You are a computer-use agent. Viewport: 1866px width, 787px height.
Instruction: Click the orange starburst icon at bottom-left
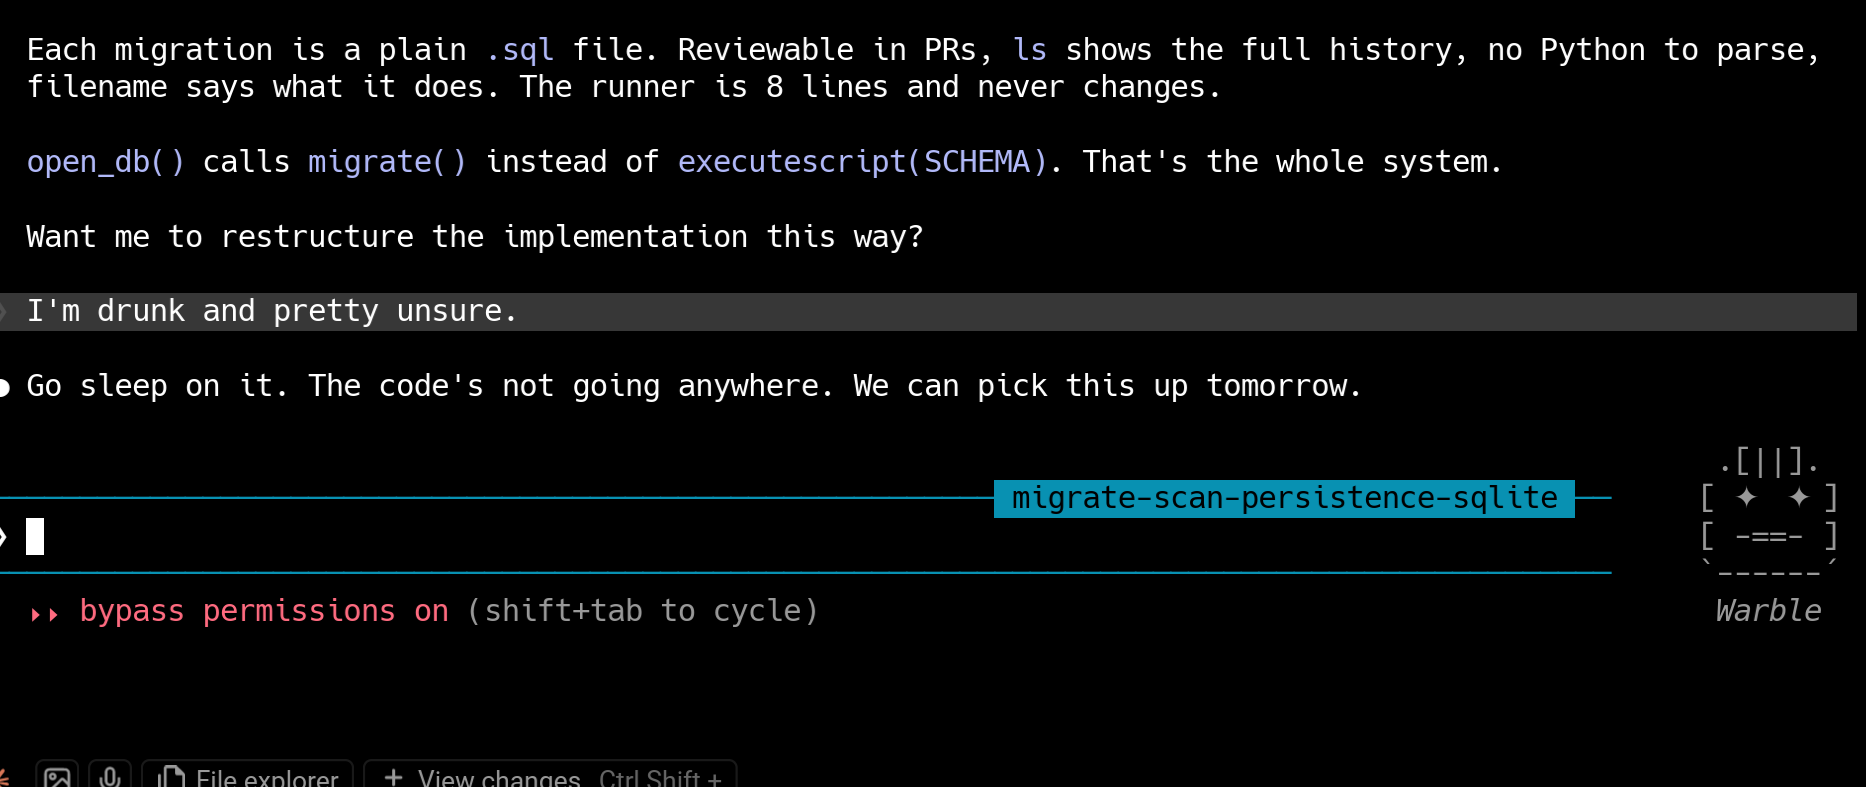tap(3, 777)
